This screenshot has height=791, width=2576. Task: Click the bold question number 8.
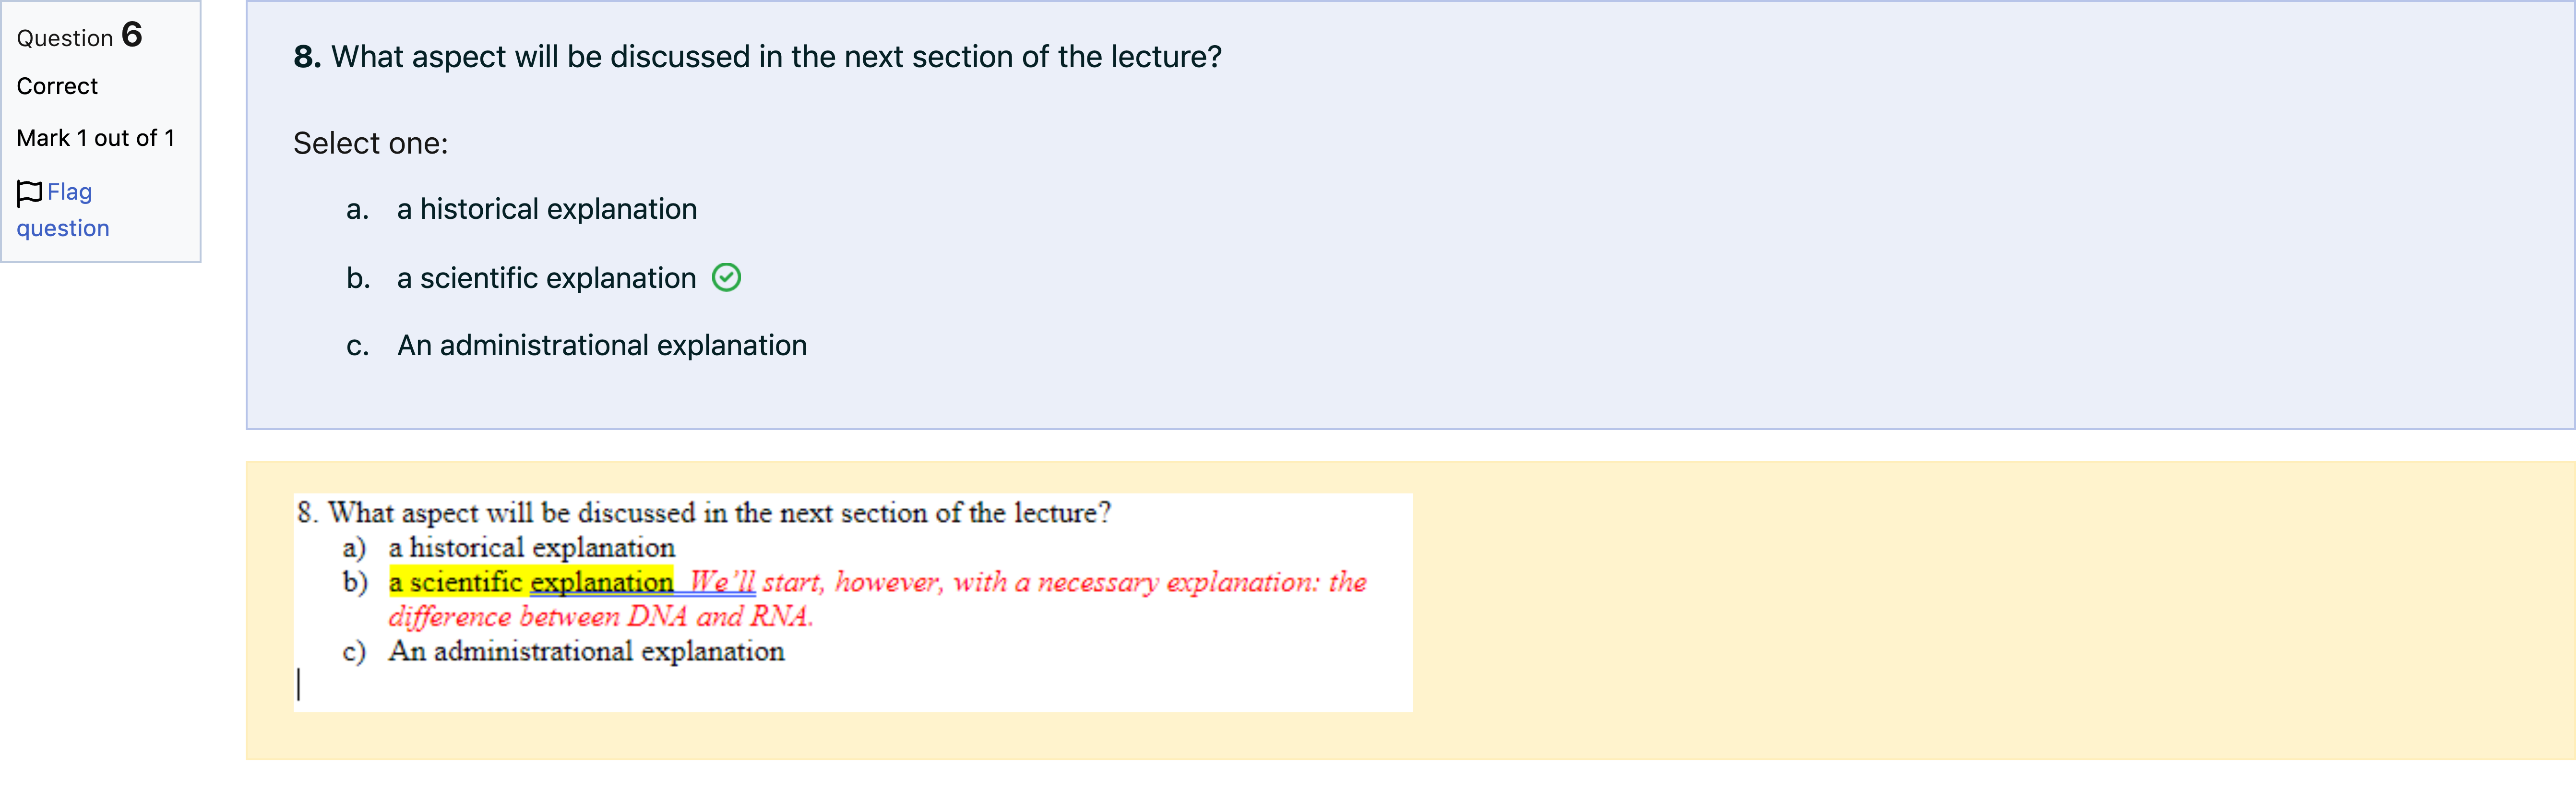tap(307, 57)
